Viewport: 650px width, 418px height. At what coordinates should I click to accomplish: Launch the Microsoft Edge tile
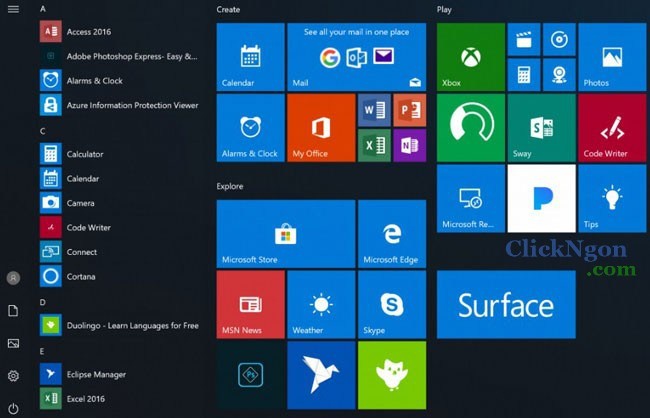(x=392, y=234)
